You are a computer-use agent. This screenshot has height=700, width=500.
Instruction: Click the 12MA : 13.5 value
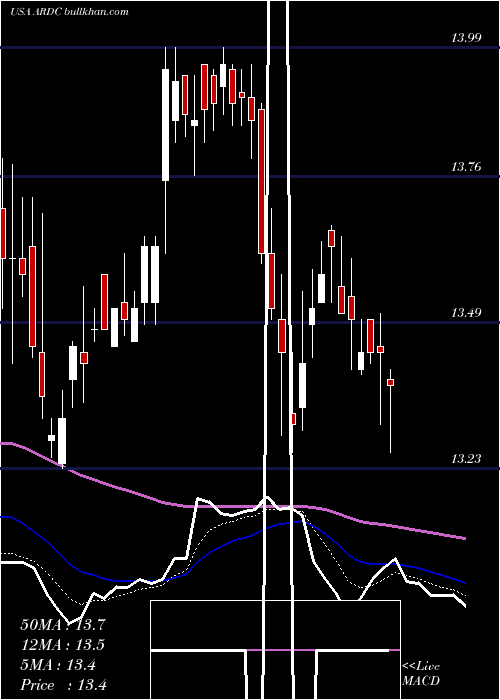click(x=63, y=645)
